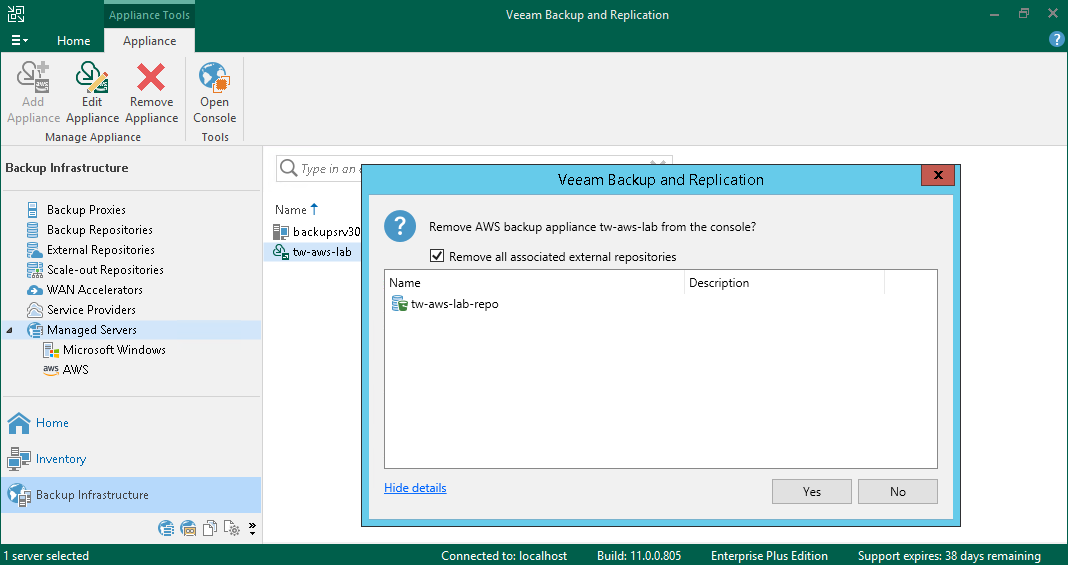Click Storage Infrastructure nav strip icon
The image size is (1068, 565).
[166, 528]
